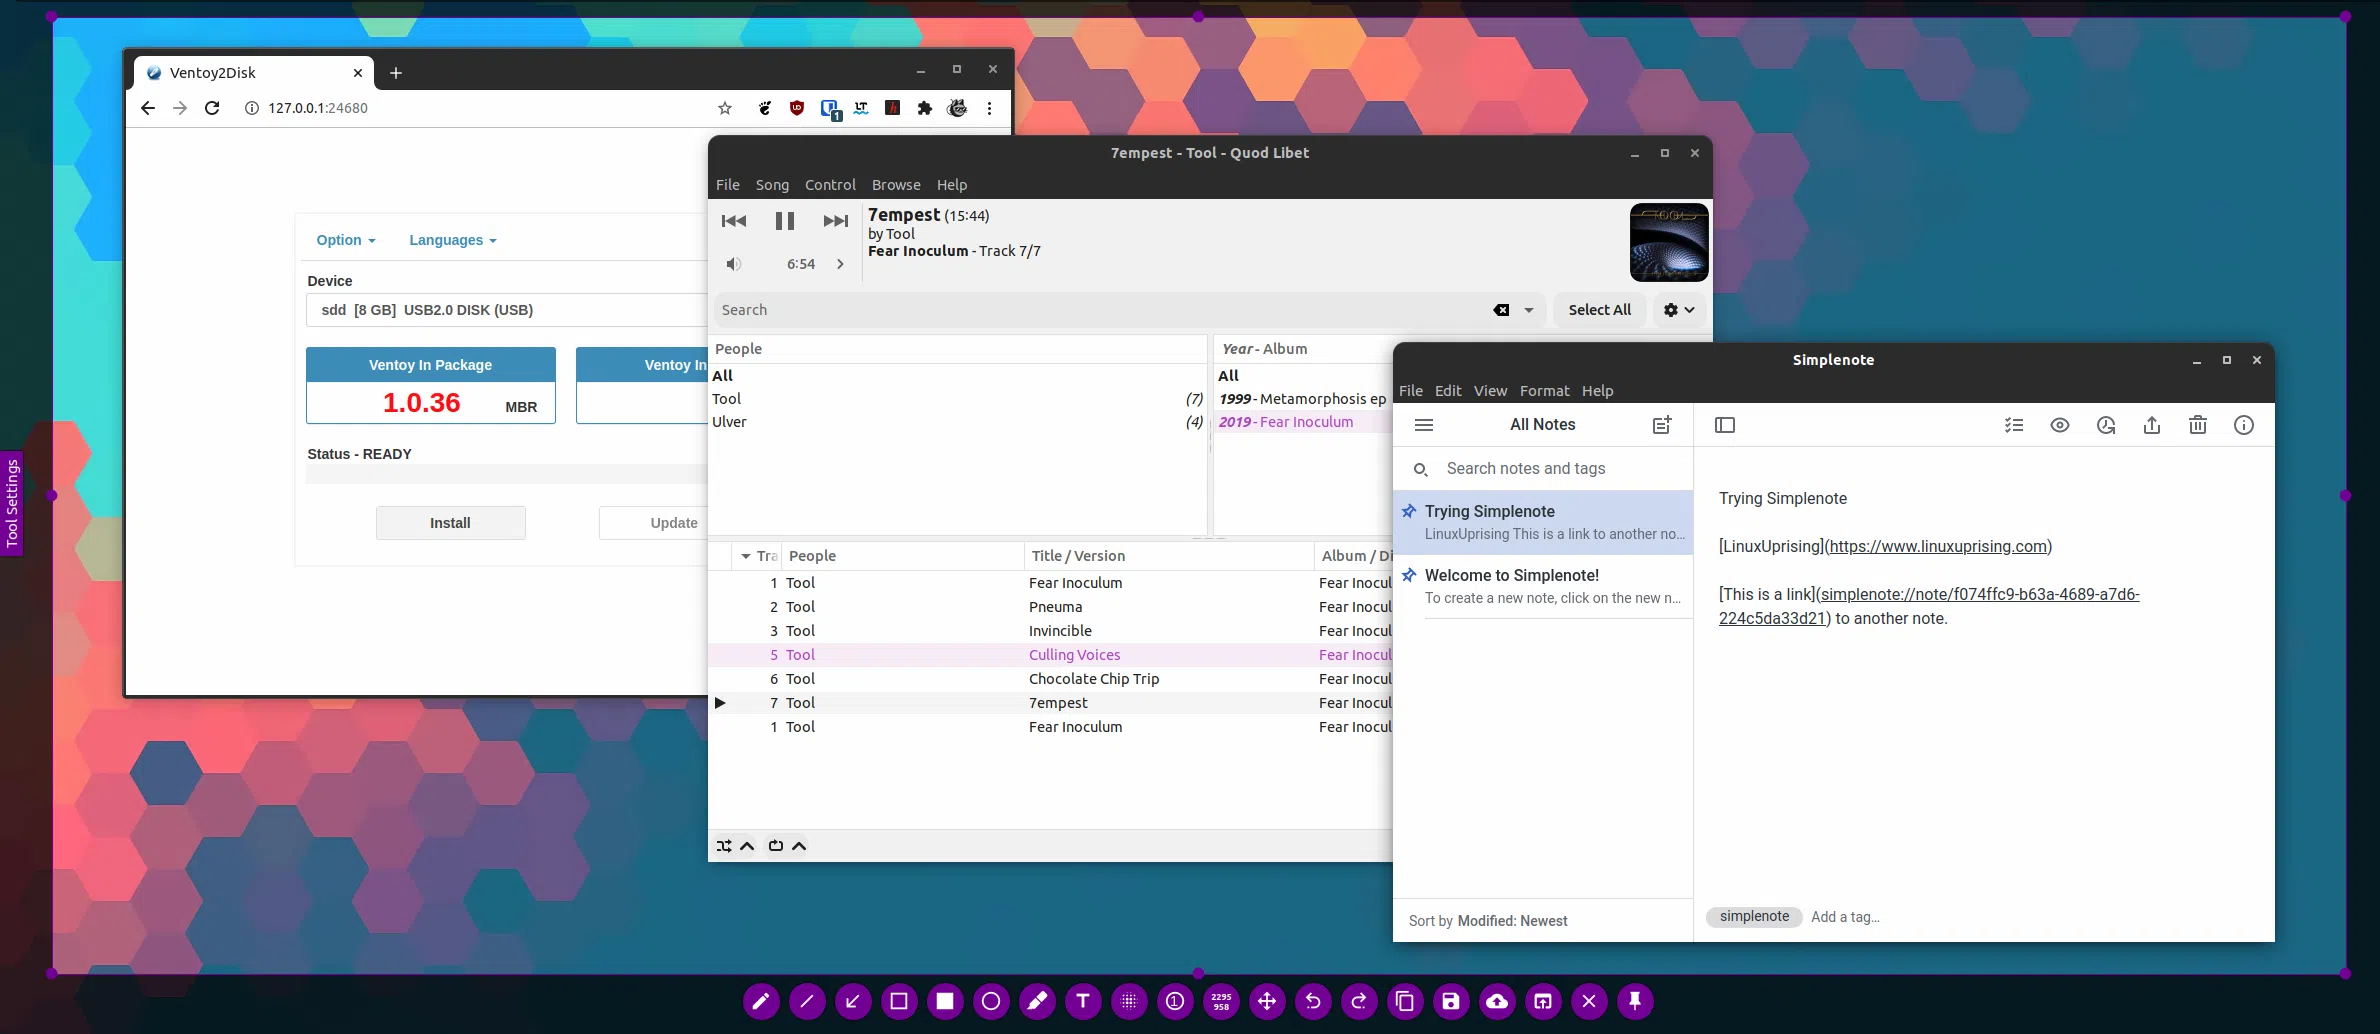Redo the annotation in the capture toolbar

1359,1001
